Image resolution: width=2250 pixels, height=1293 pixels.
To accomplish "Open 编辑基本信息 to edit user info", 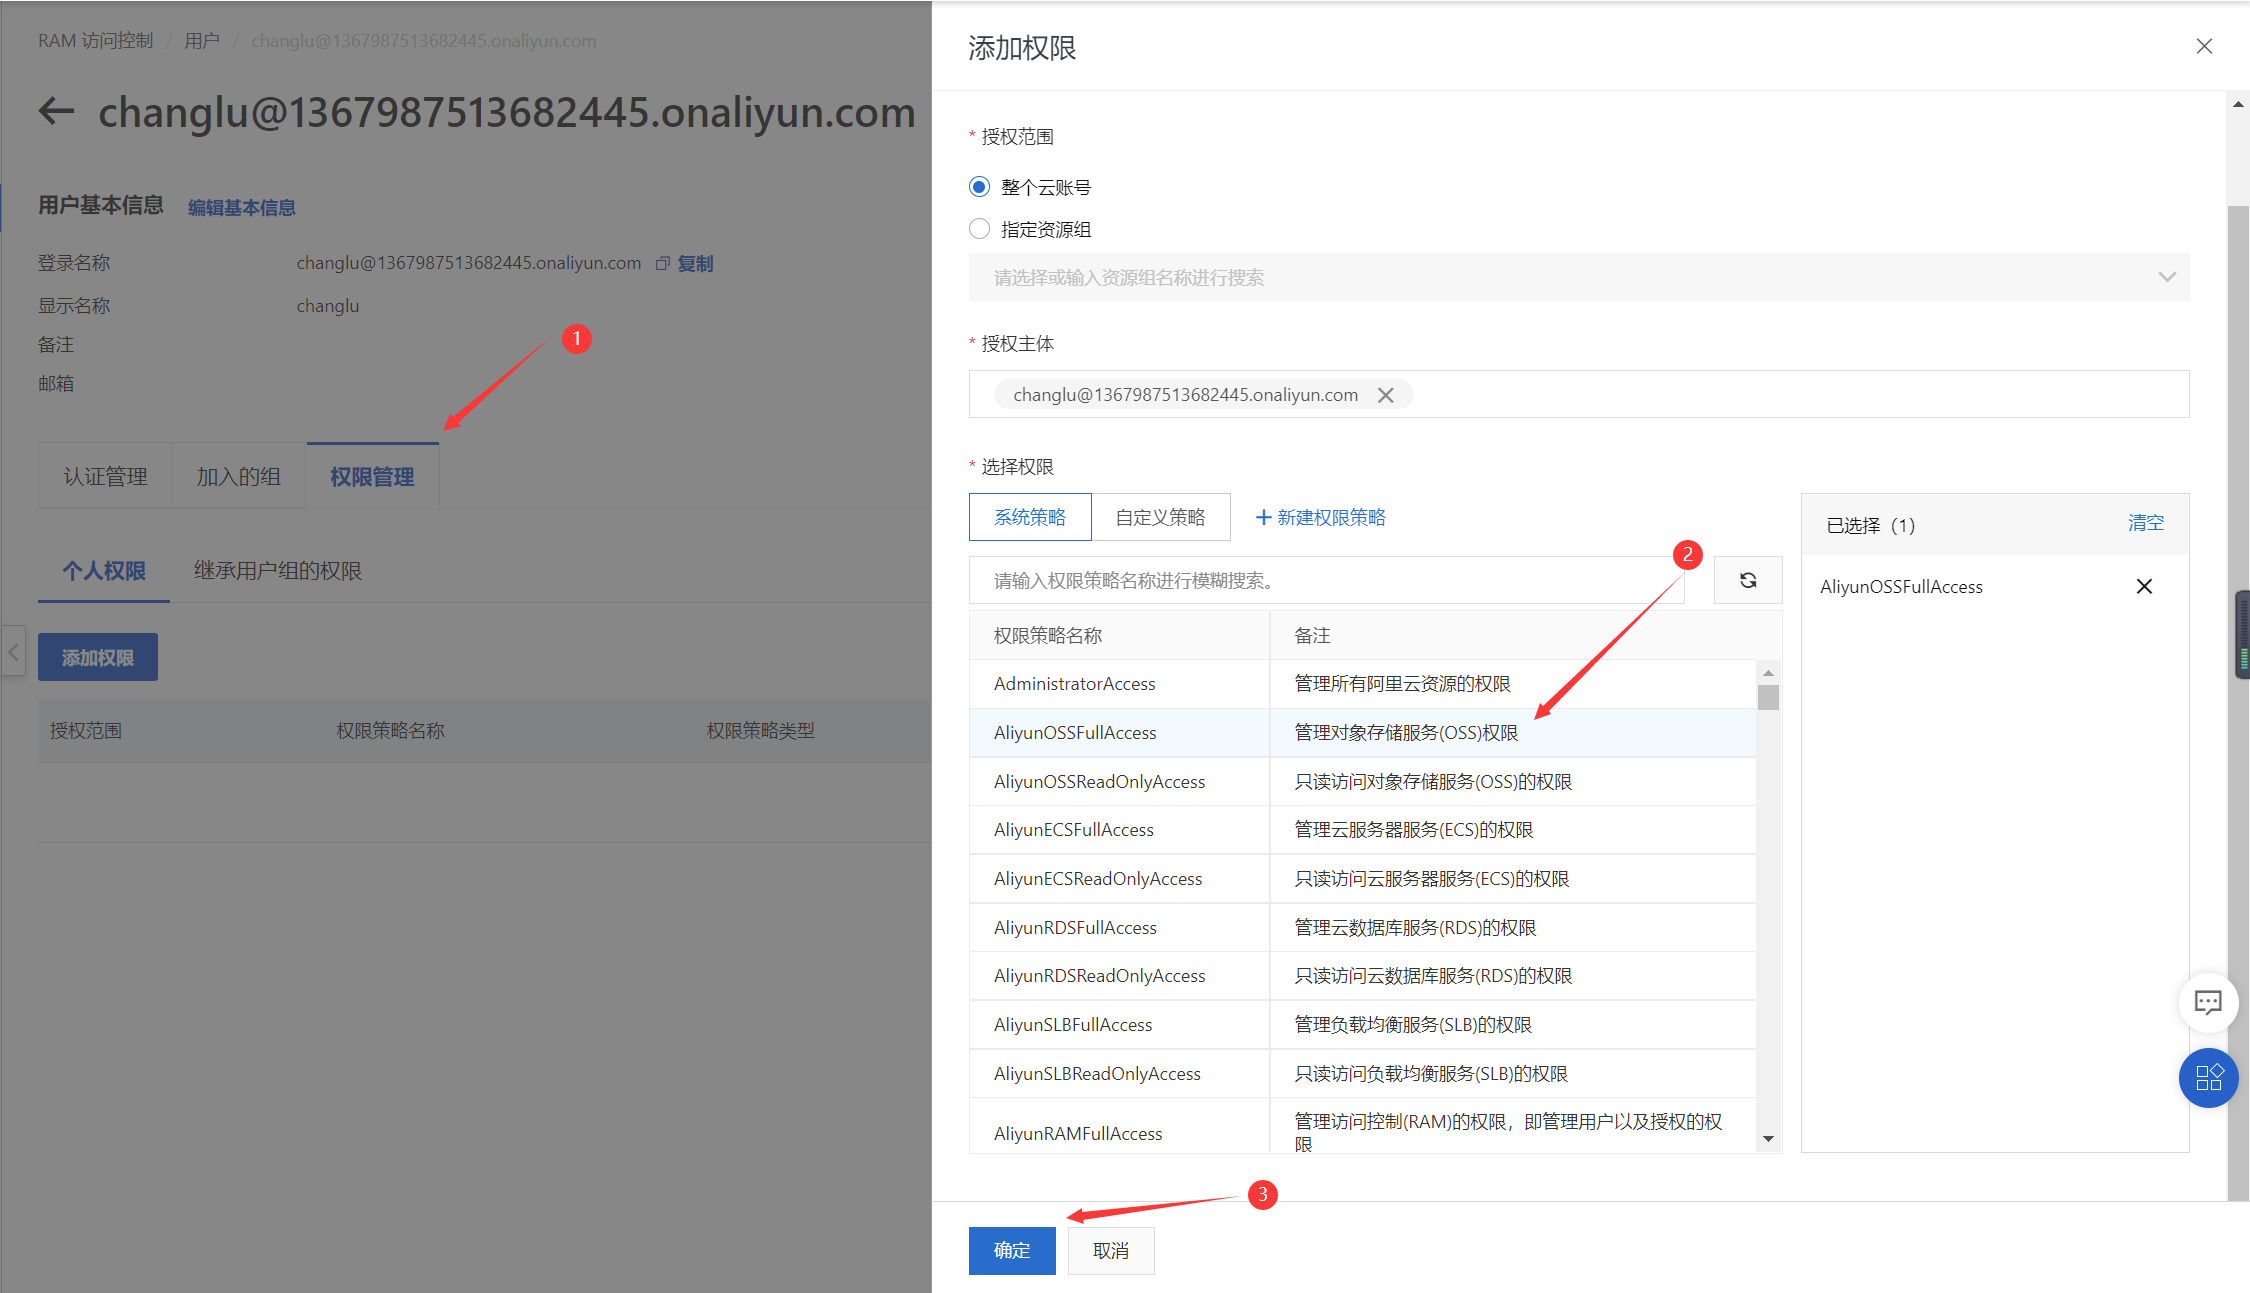I will point(241,206).
